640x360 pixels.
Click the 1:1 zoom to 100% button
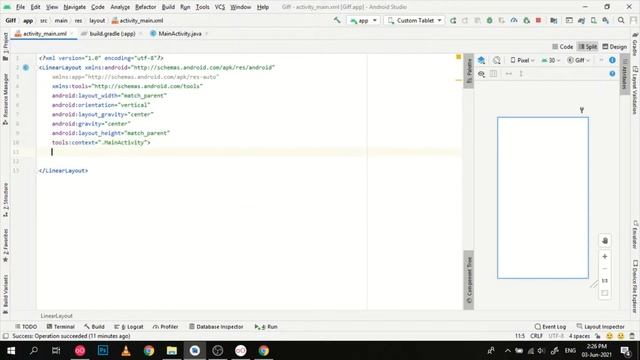pyautogui.click(x=605, y=281)
